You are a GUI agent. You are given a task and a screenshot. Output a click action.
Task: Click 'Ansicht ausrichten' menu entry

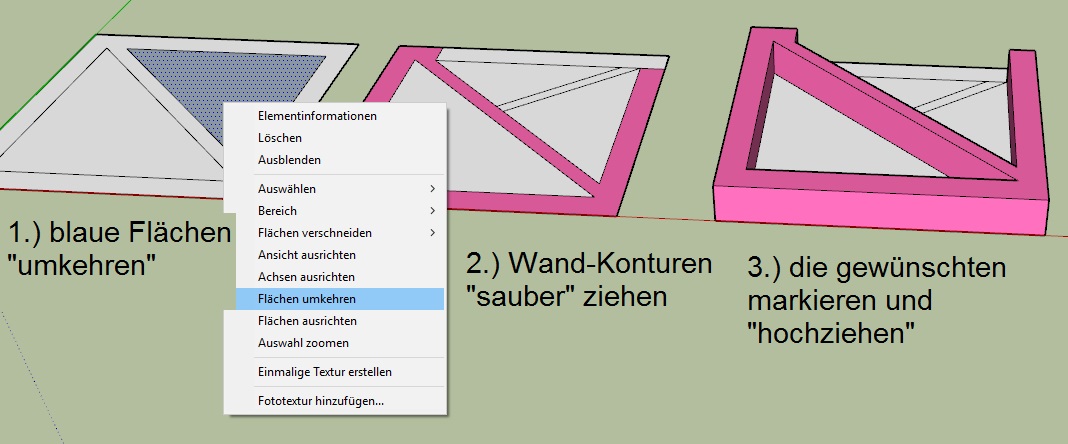click(x=306, y=255)
